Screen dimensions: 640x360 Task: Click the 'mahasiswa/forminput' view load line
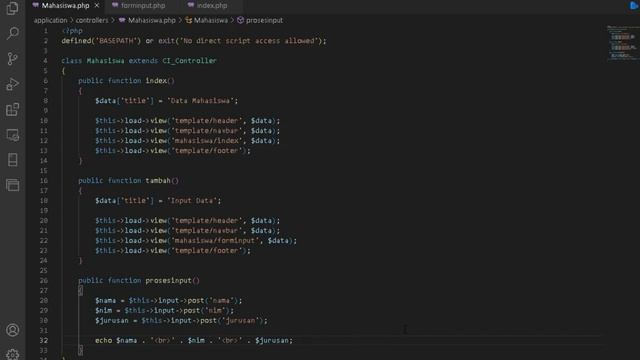pos(196,241)
